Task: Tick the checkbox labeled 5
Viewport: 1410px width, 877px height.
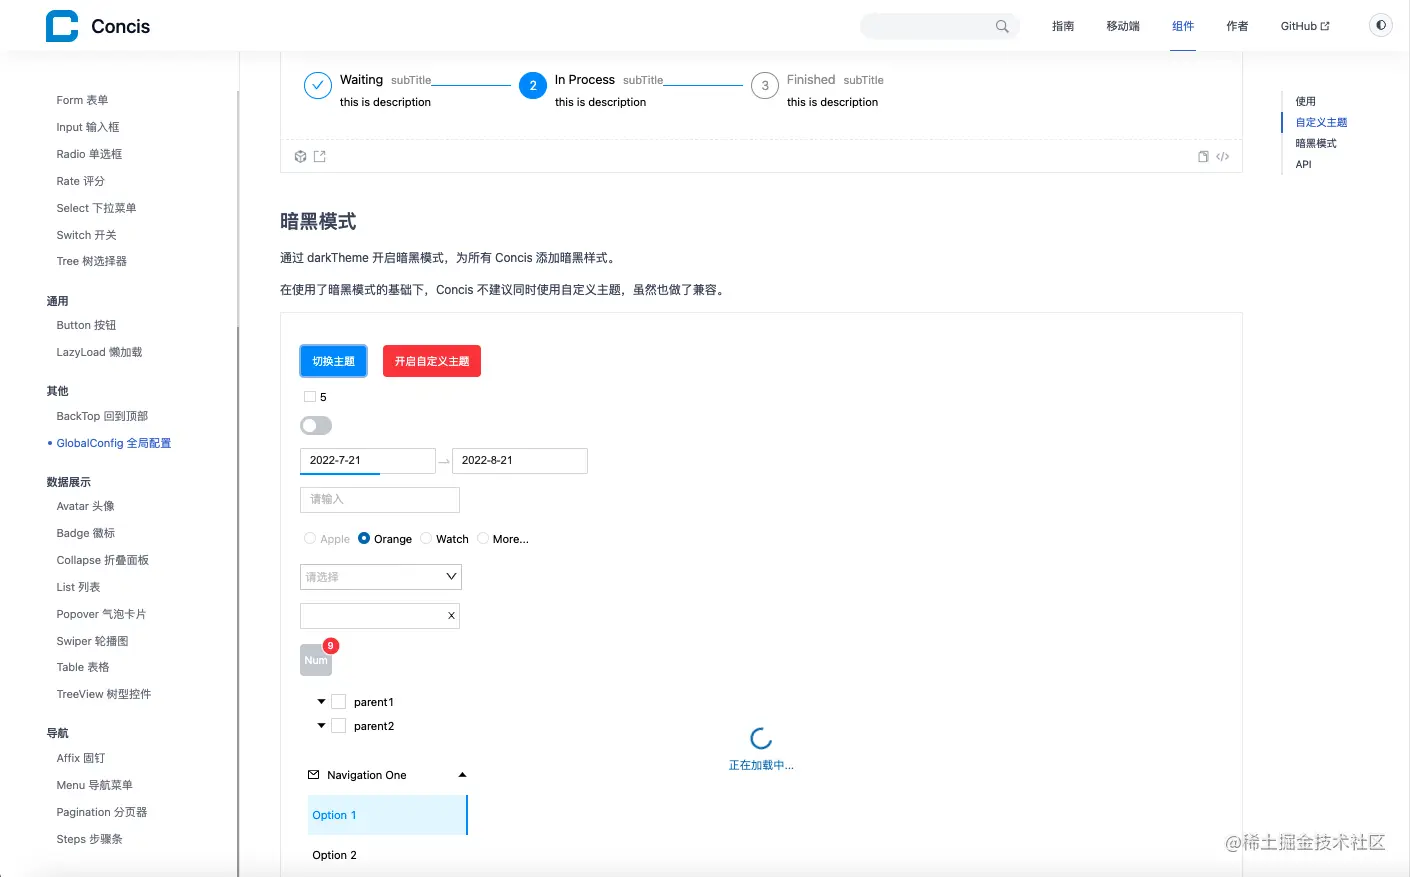Action: click(310, 397)
